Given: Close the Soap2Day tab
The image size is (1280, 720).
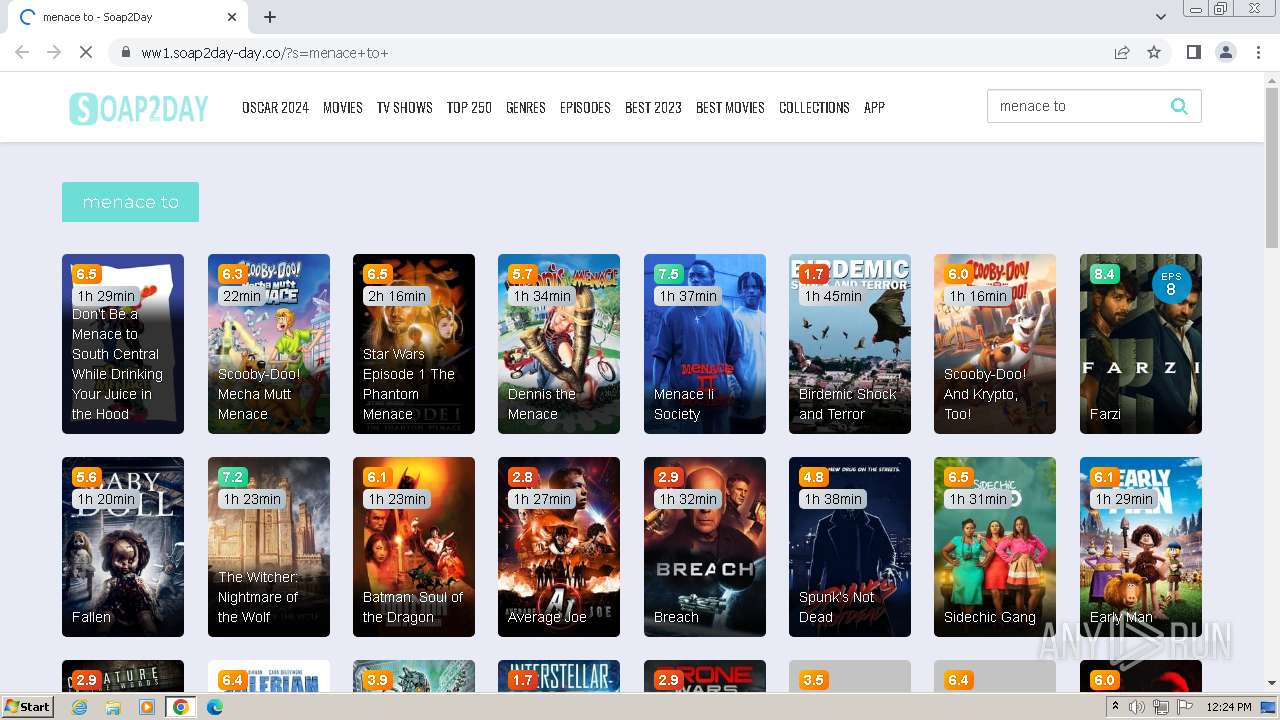Looking at the screenshot, I should click(x=232, y=17).
